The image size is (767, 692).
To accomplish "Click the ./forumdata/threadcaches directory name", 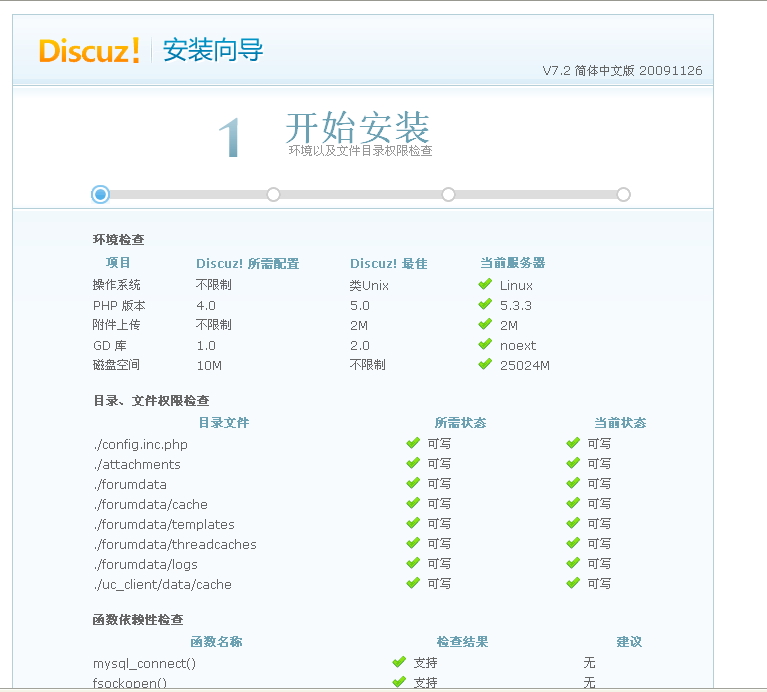I will pyautogui.click(x=175, y=544).
